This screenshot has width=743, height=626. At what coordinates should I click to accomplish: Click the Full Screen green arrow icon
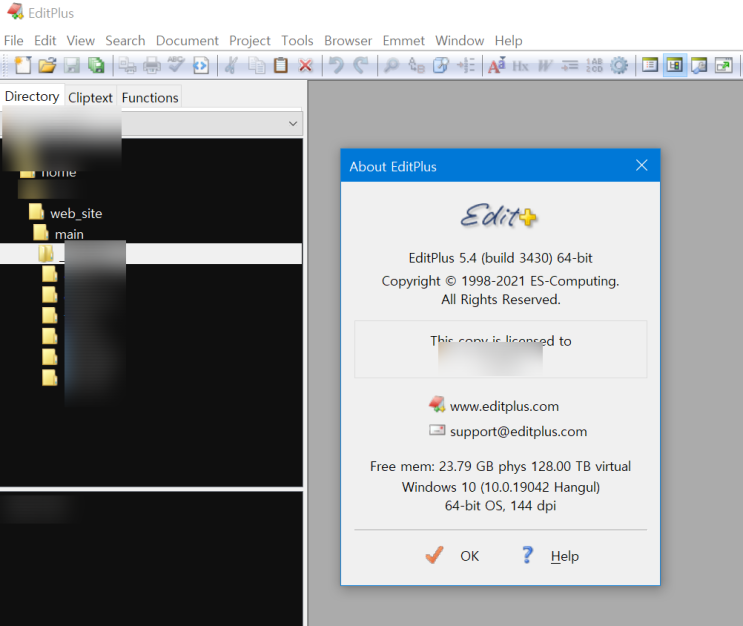coord(724,65)
